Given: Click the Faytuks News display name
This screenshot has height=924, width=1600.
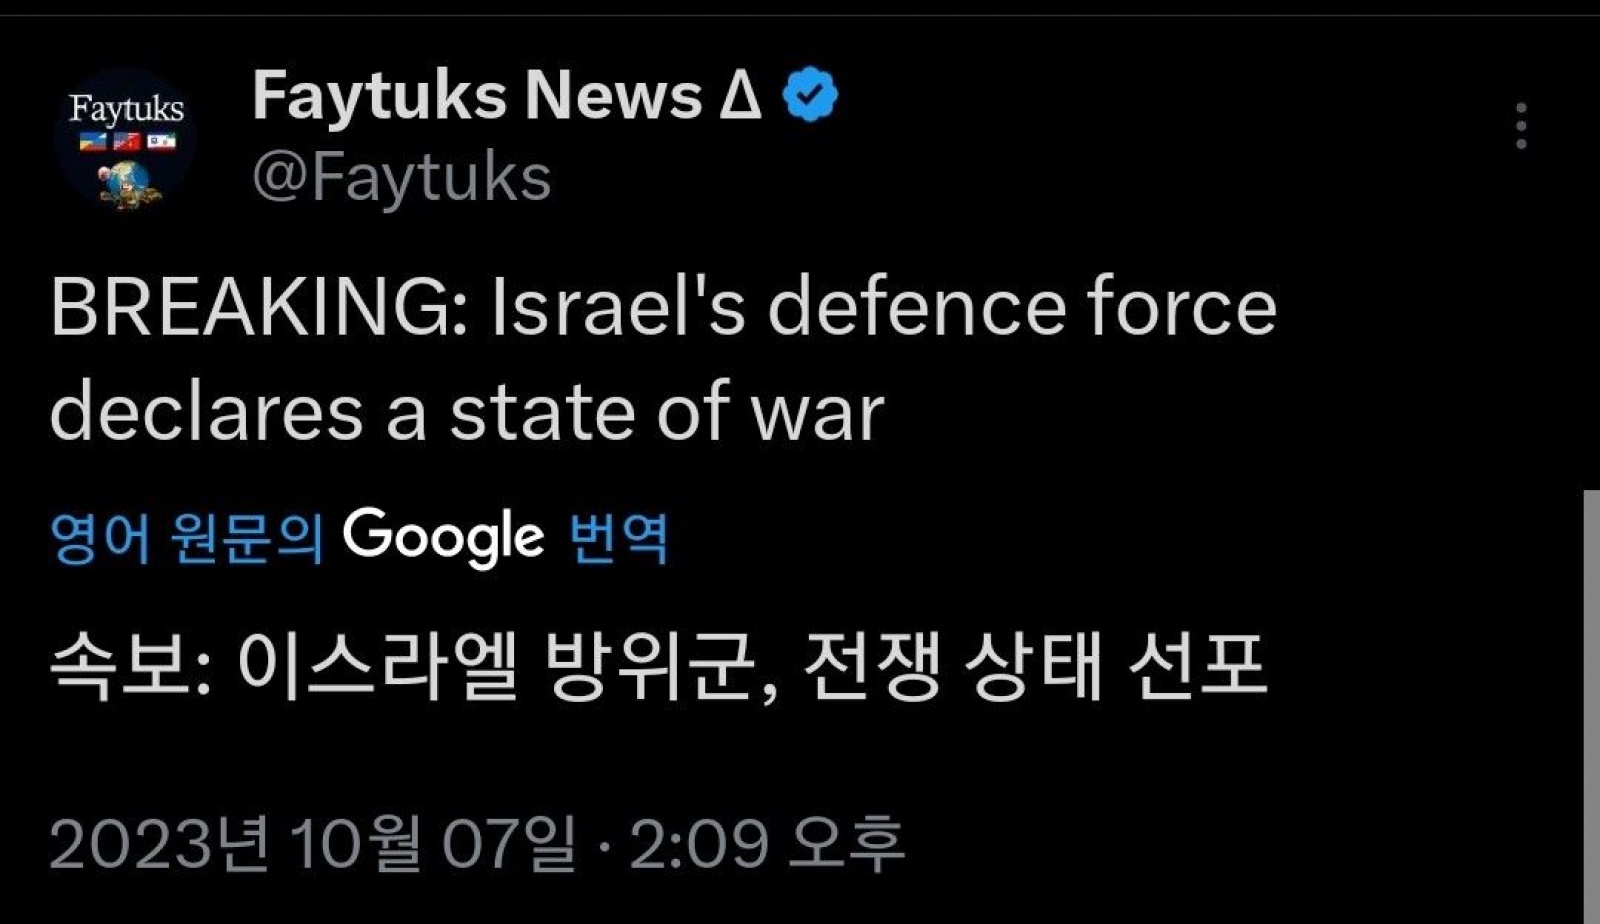Looking at the screenshot, I should 477,96.
